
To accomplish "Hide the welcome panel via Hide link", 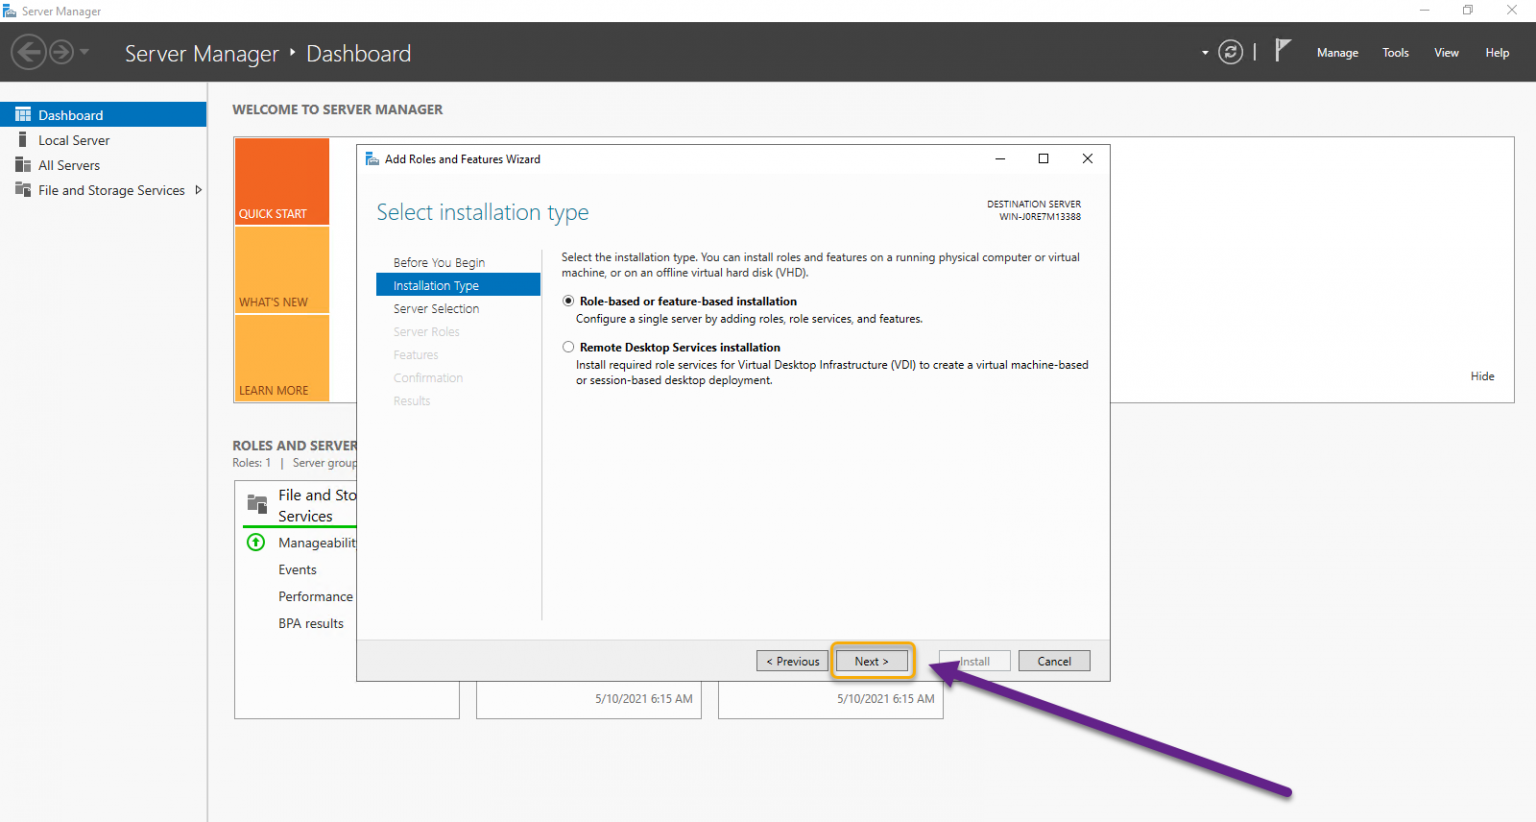I will click(1482, 376).
